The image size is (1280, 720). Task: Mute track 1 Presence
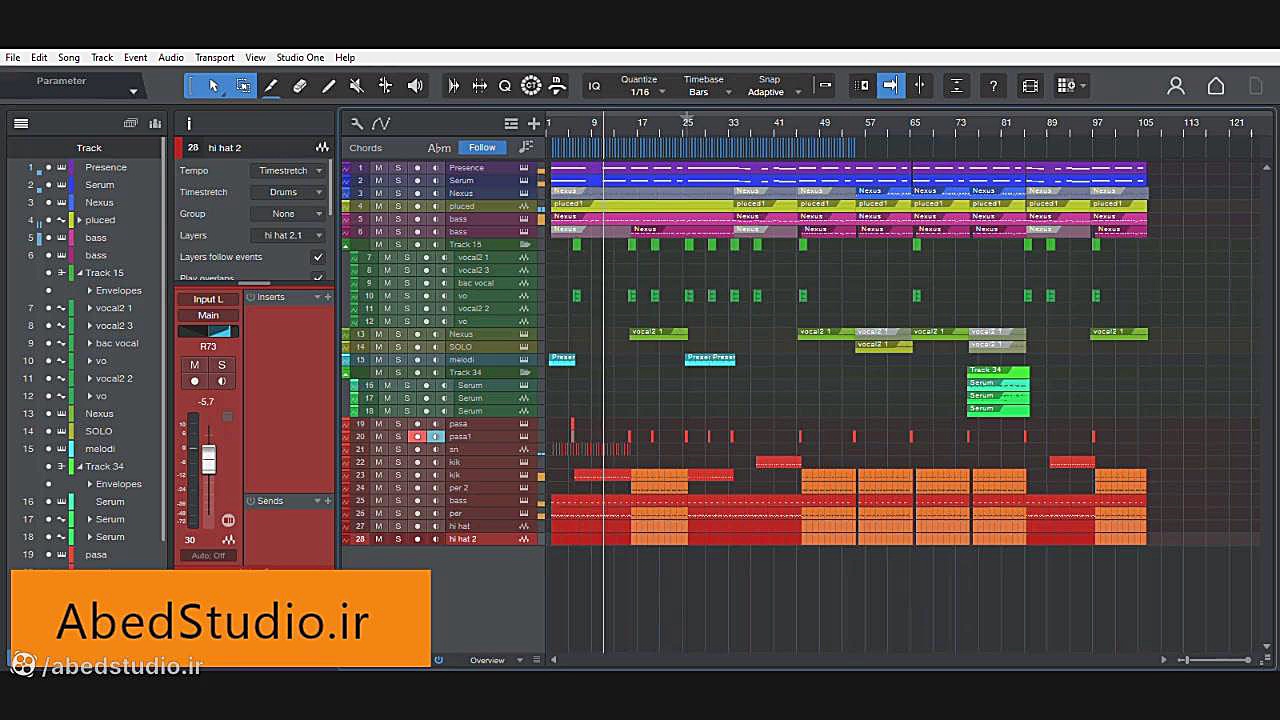click(x=379, y=168)
